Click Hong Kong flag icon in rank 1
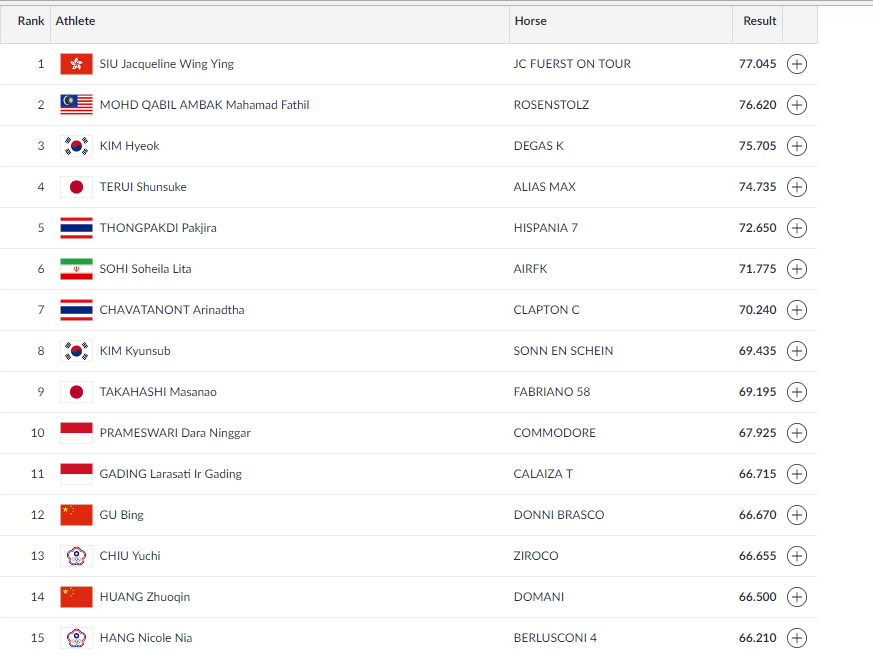This screenshot has width=873, height=659. pyautogui.click(x=76, y=64)
